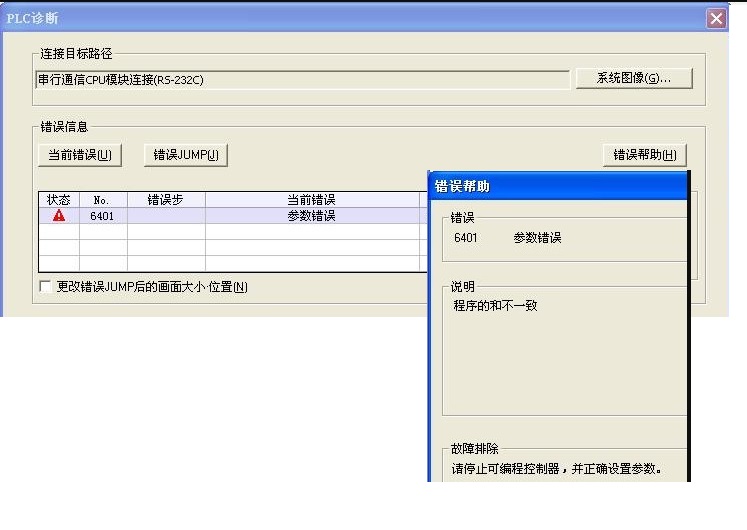Click the 故障排除 troubleshooting instruction text
Viewport: 747px width, 530px height.
(x=557, y=468)
